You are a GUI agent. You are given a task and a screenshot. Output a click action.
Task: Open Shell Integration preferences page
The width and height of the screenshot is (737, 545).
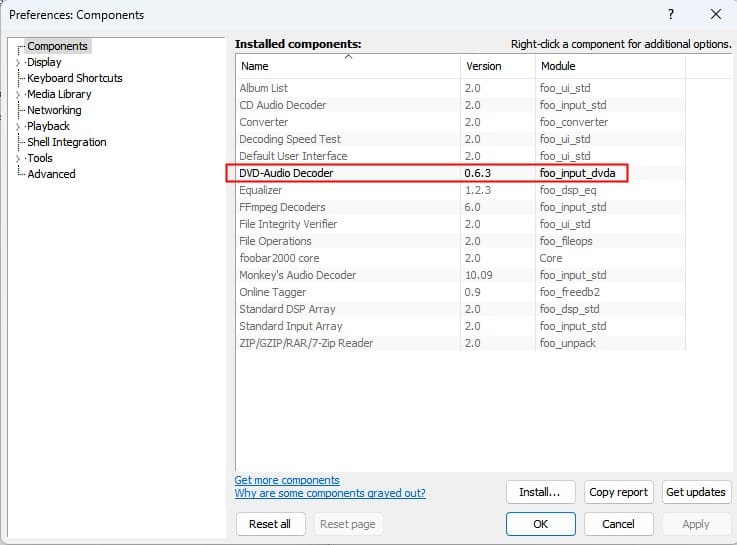tap(67, 142)
